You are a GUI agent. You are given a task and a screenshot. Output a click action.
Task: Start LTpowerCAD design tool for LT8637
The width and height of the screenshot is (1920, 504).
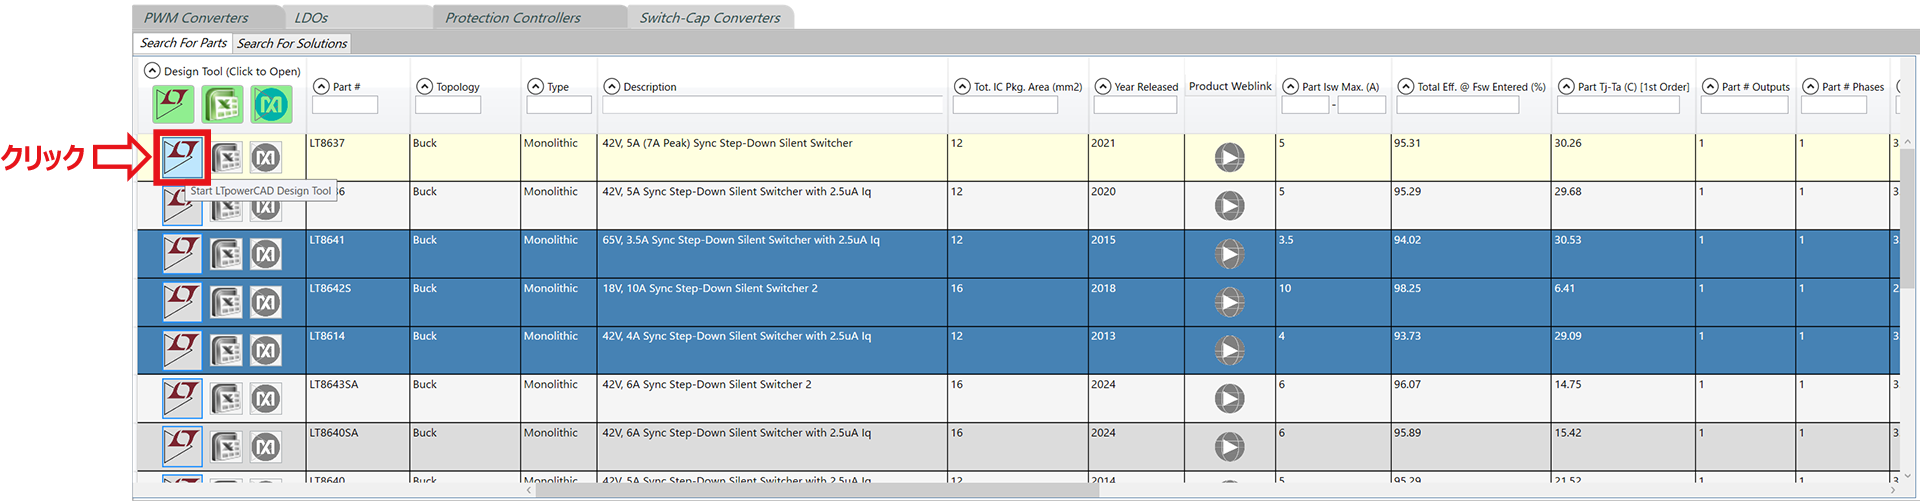(181, 157)
